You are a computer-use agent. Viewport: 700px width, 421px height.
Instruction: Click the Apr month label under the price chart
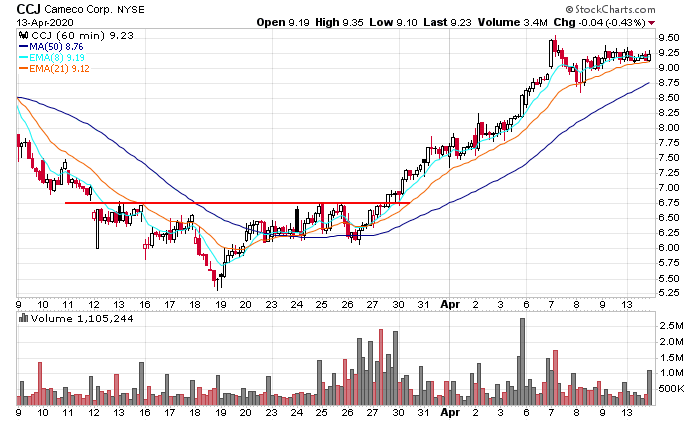(450, 304)
